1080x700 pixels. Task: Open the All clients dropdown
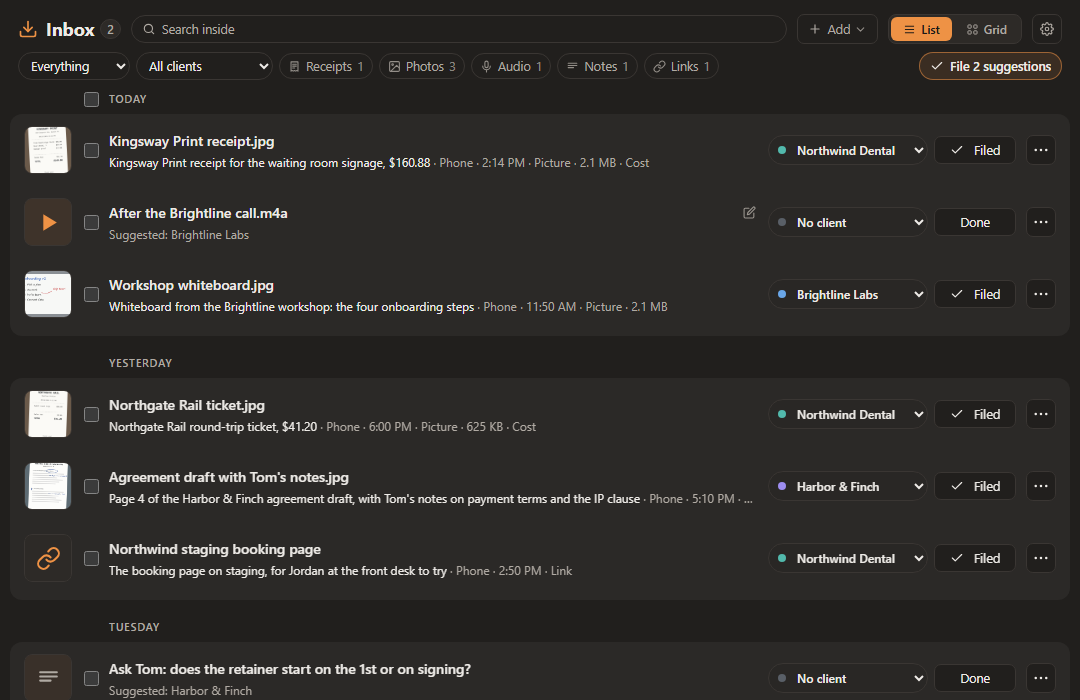coord(205,66)
